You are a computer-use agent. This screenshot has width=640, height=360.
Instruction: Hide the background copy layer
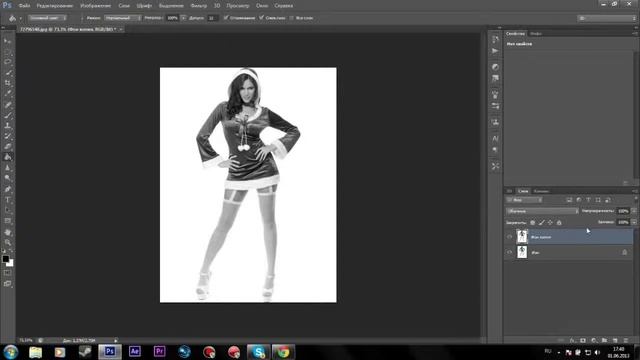click(509, 237)
